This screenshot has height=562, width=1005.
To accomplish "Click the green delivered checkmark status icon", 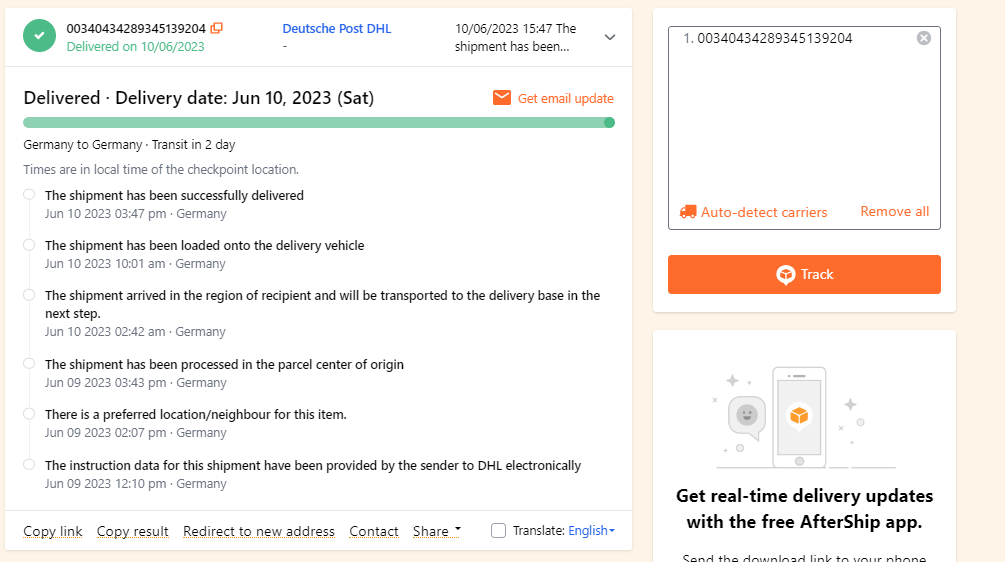I will (x=39, y=36).
